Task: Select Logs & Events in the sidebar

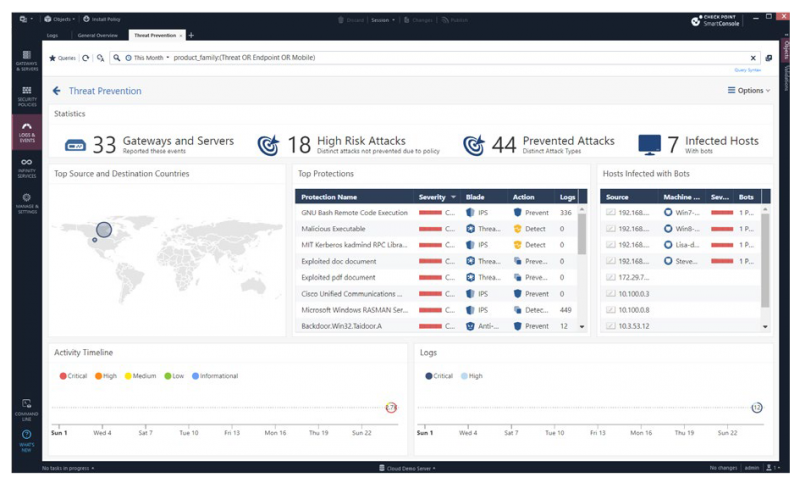Action: tap(27, 132)
